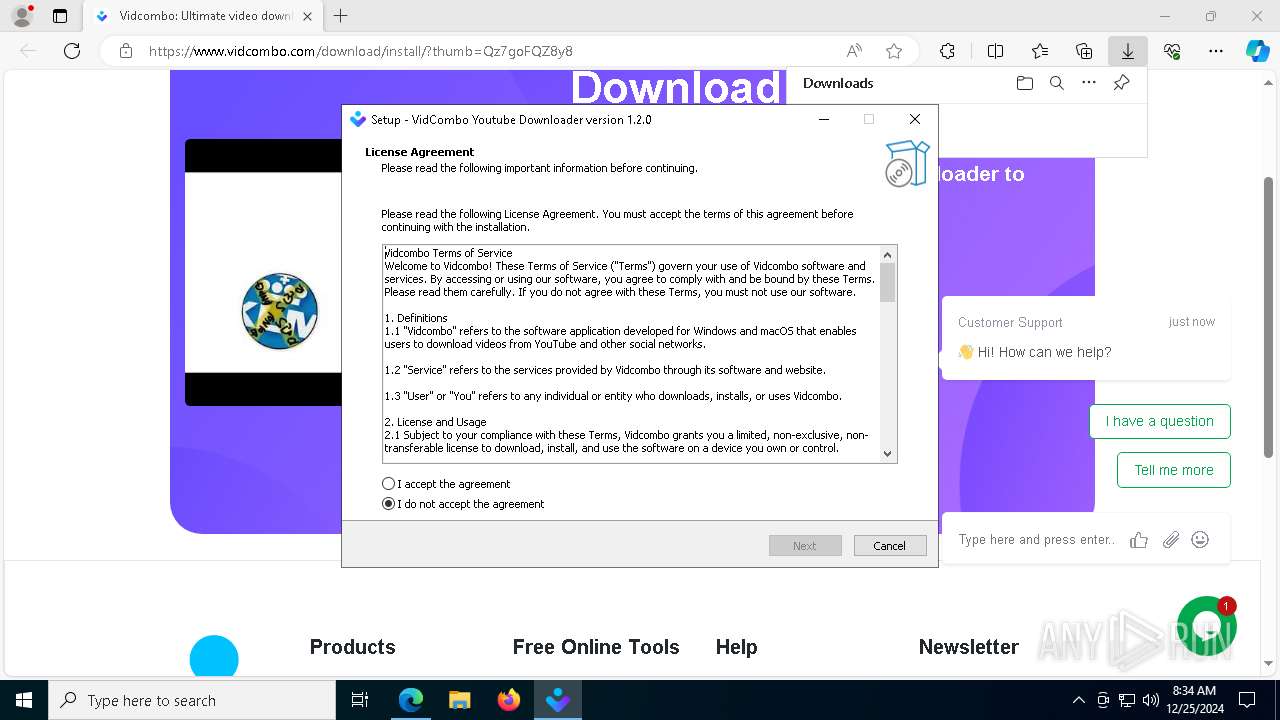Click thumbs up icon in chat
Image resolution: width=1280 pixels, height=720 pixels.
click(1139, 540)
